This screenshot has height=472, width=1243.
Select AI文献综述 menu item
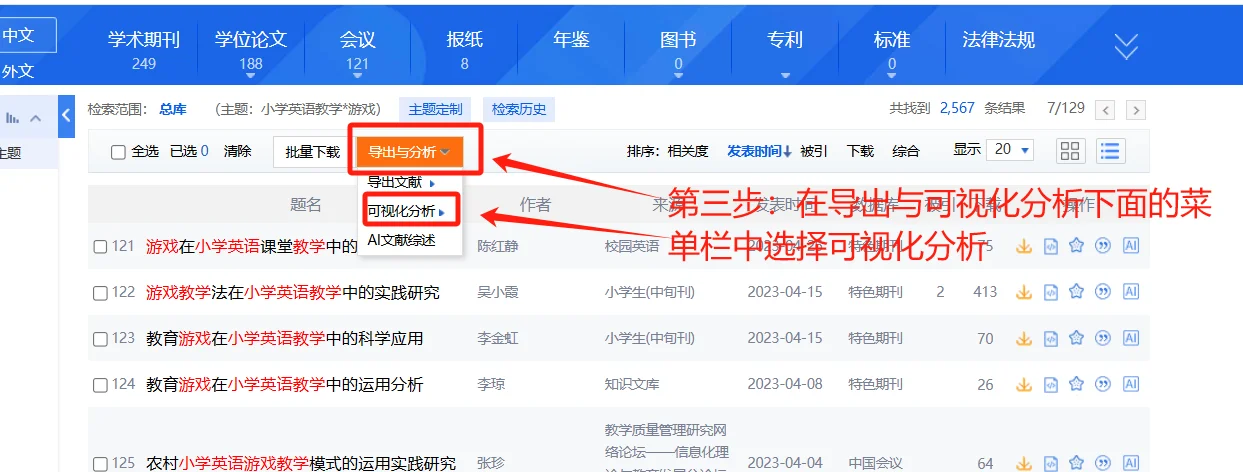[401, 240]
